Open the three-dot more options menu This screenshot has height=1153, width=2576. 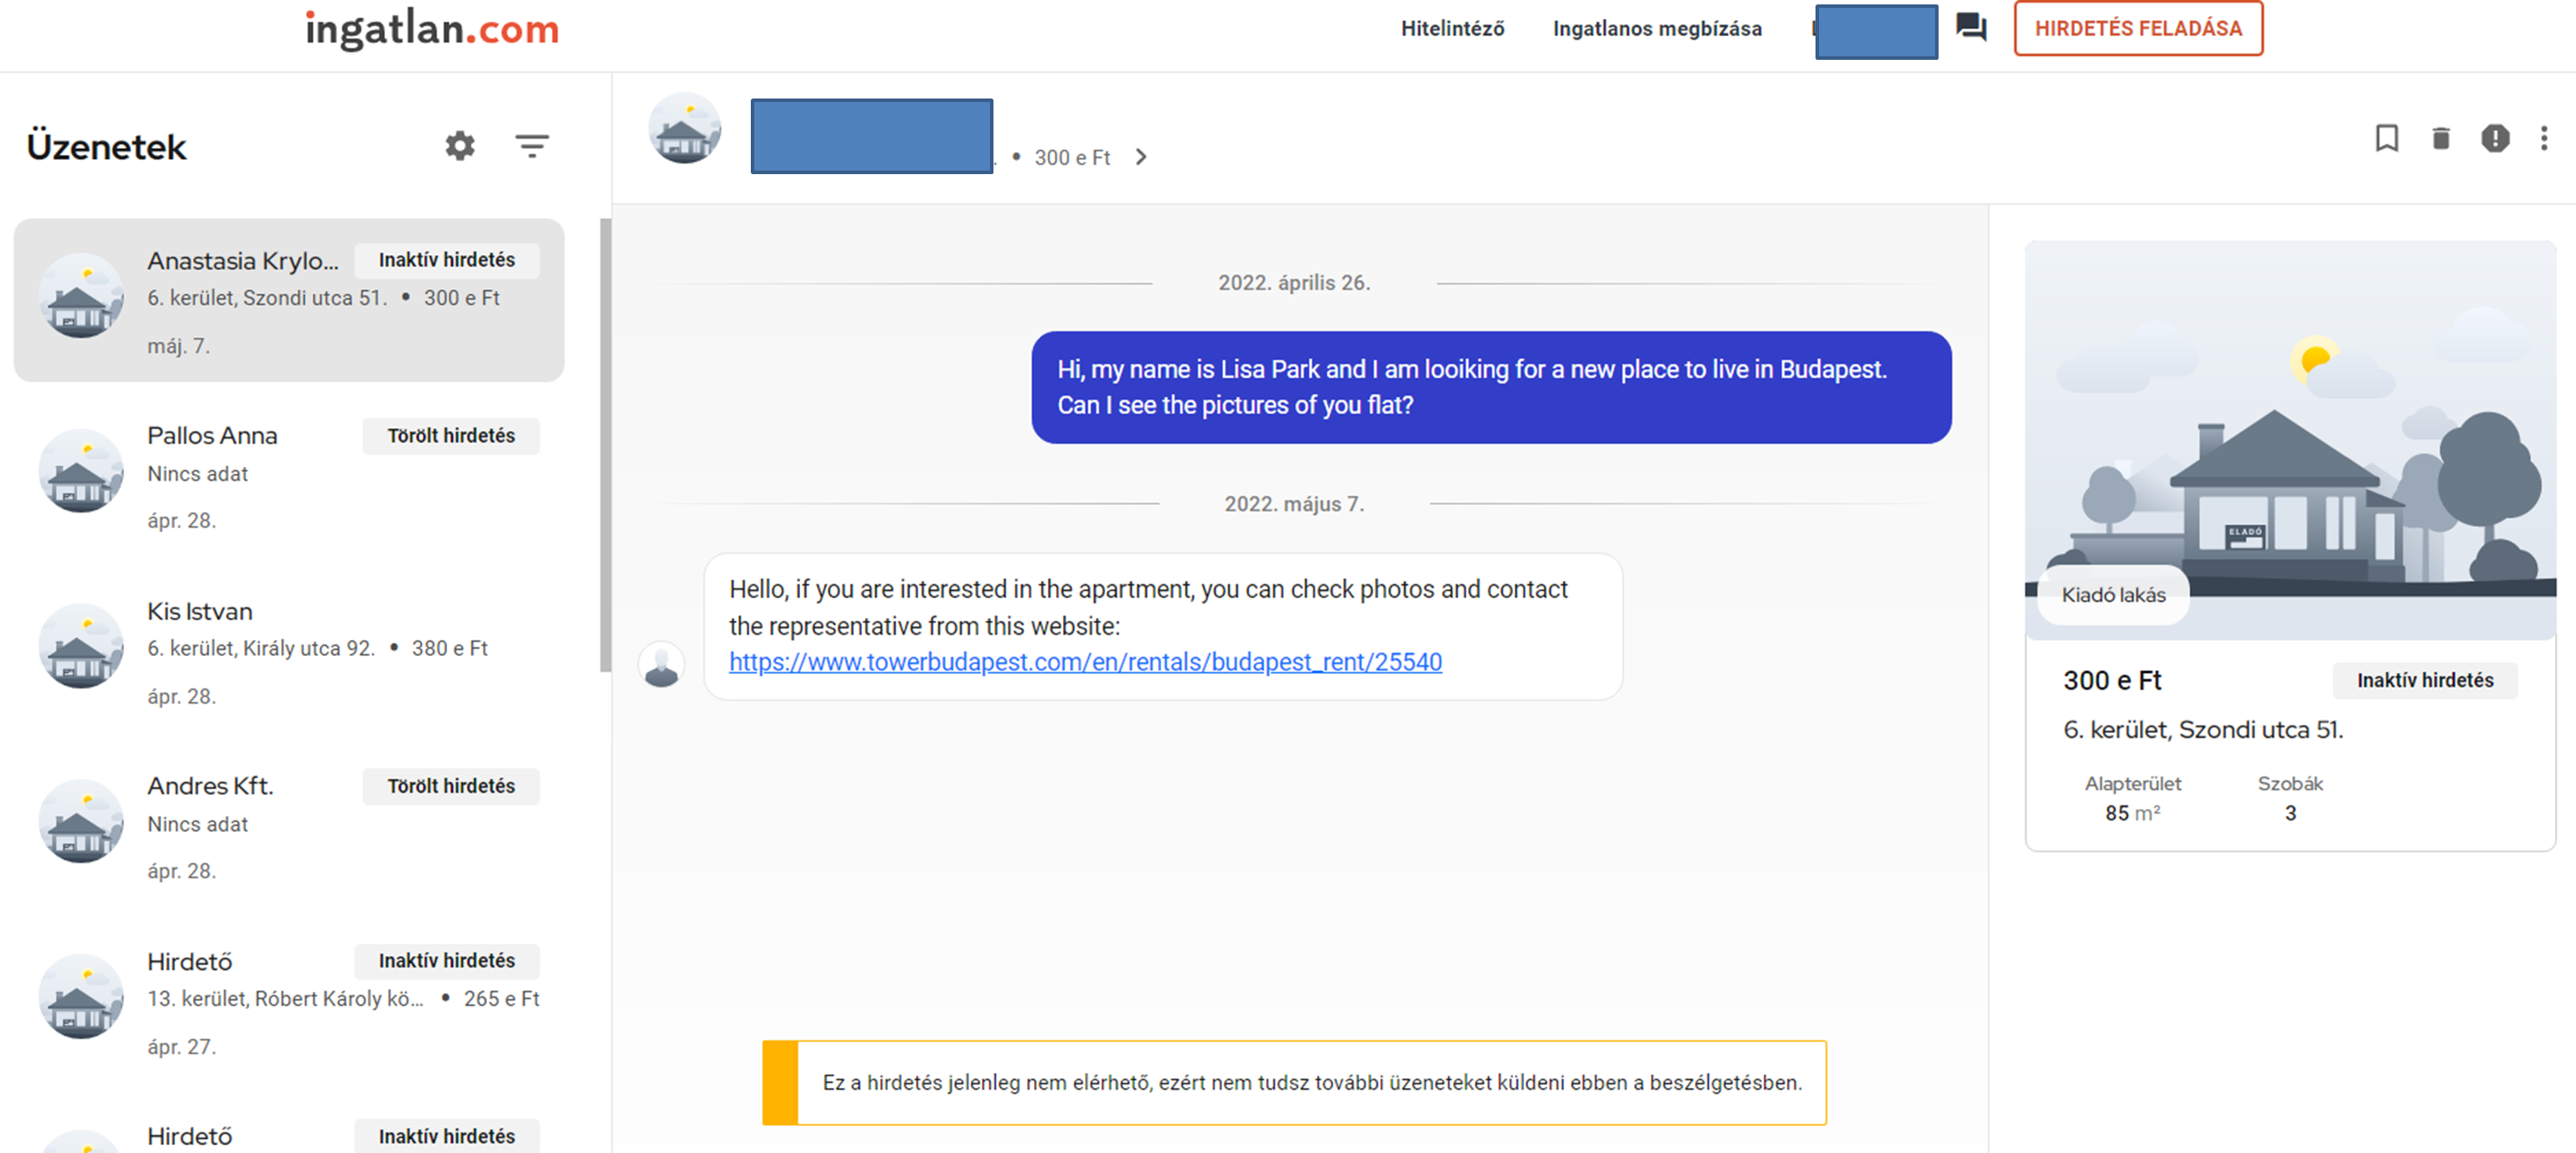click(2544, 138)
